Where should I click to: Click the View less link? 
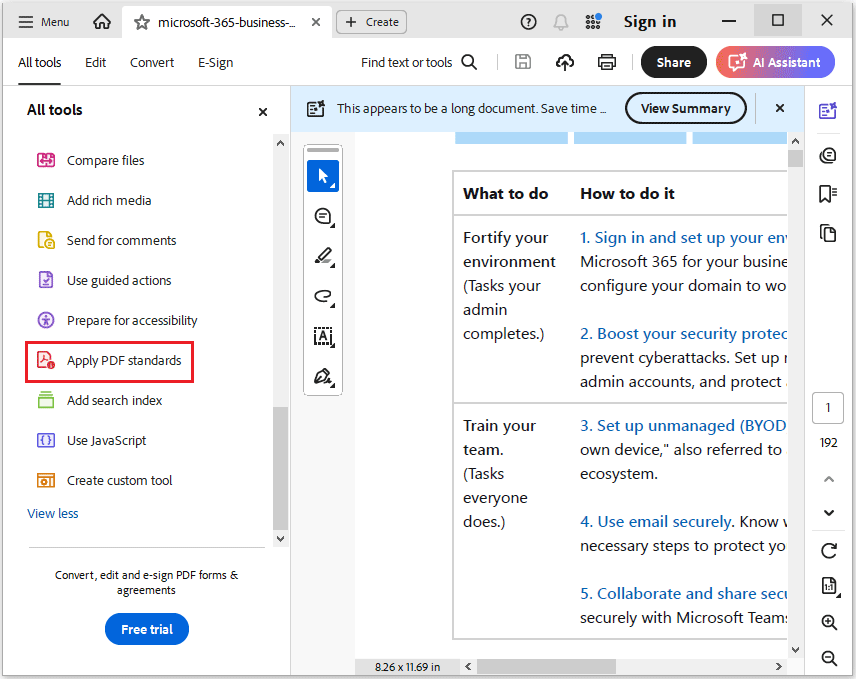[53, 514]
